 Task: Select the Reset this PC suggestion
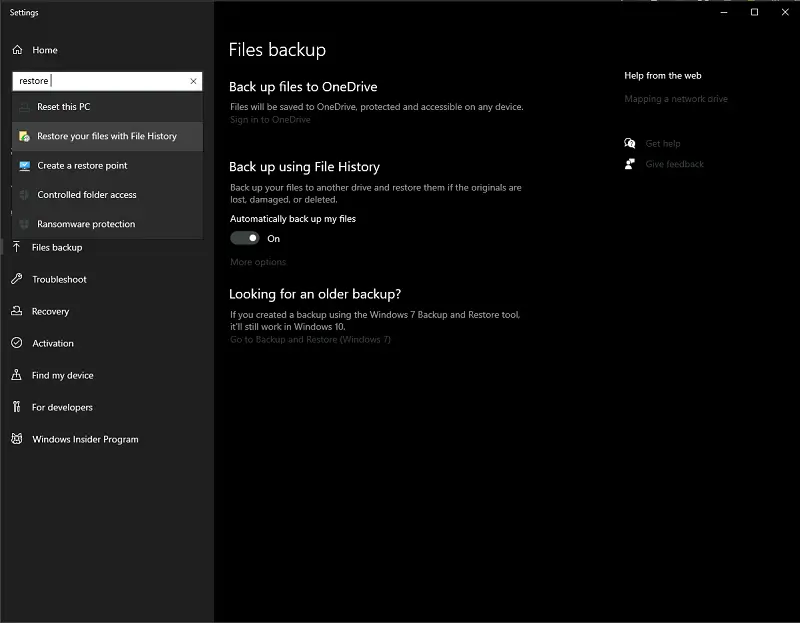[64, 107]
